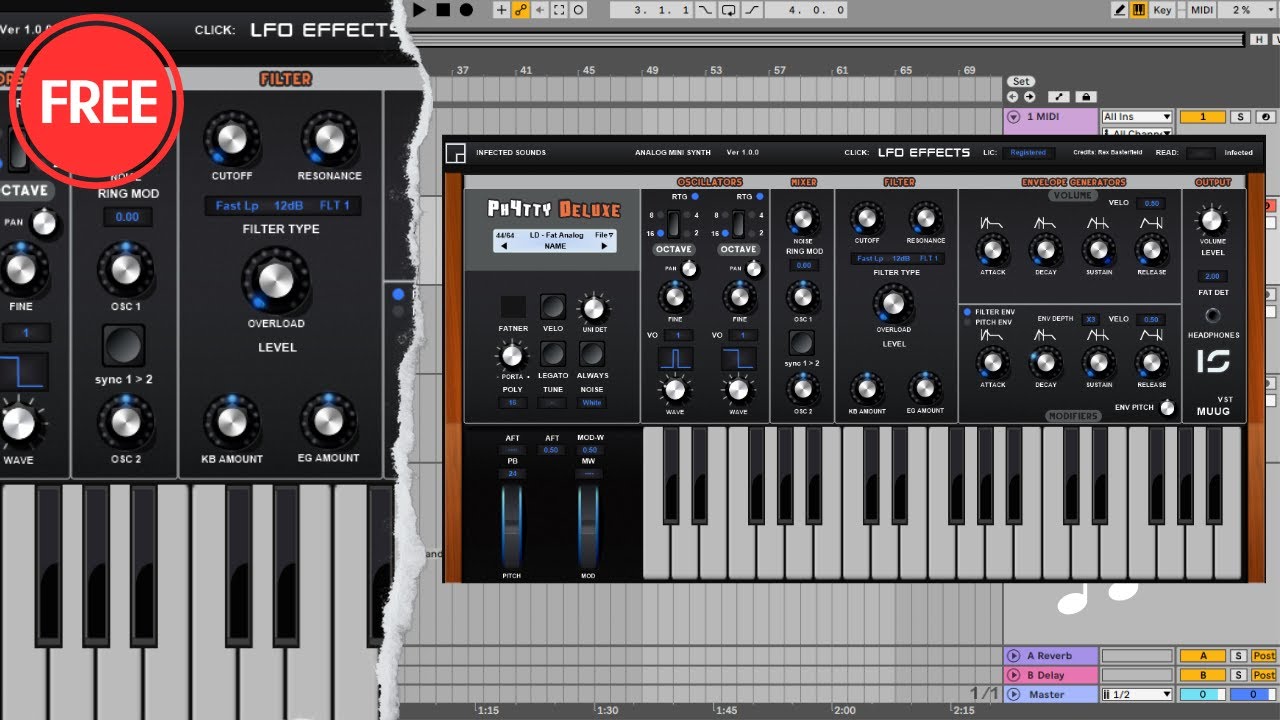Click the Post button on A Reverb
Image resolution: width=1280 pixels, height=720 pixels.
[x=1264, y=656]
